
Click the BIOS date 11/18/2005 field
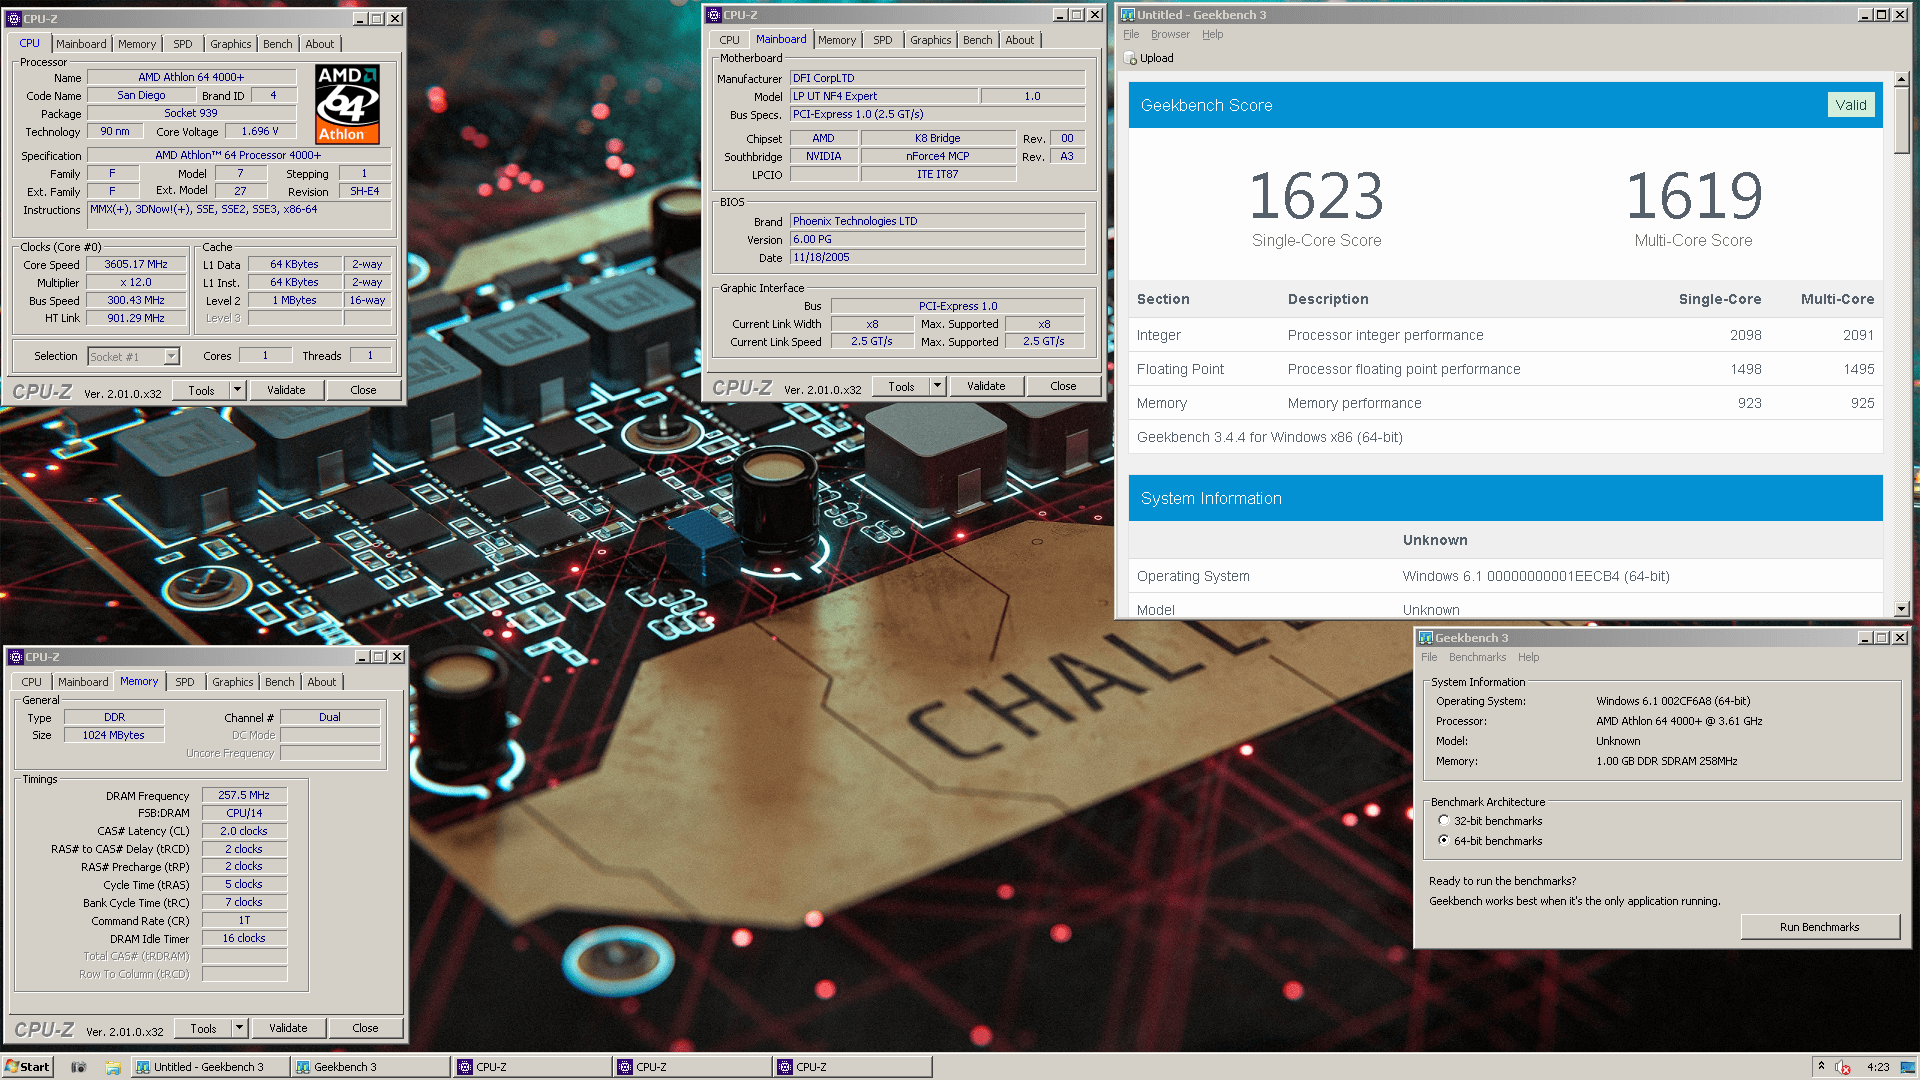point(937,257)
